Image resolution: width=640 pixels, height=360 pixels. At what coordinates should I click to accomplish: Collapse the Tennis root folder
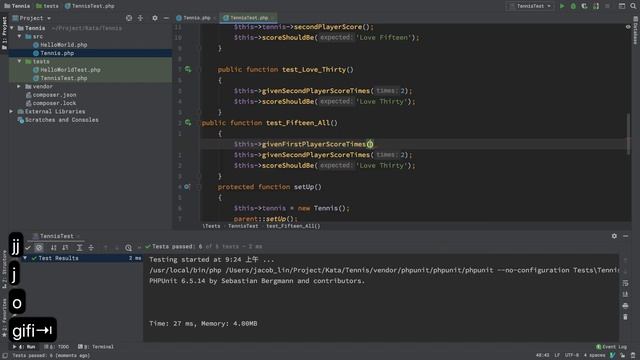(12, 28)
